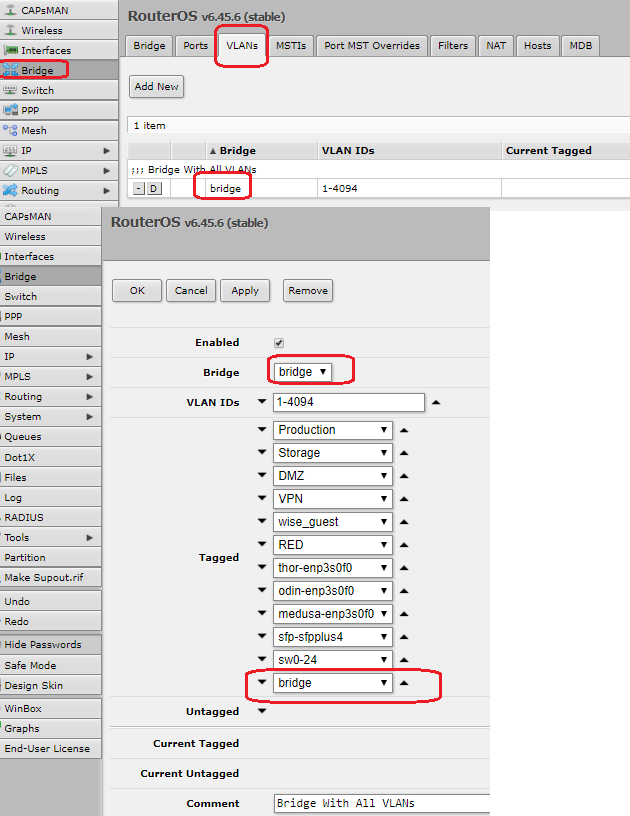Image resolution: width=630 pixels, height=816 pixels.
Task: Click the up arrow beside VLAN IDs field
Action: click(436, 402)
